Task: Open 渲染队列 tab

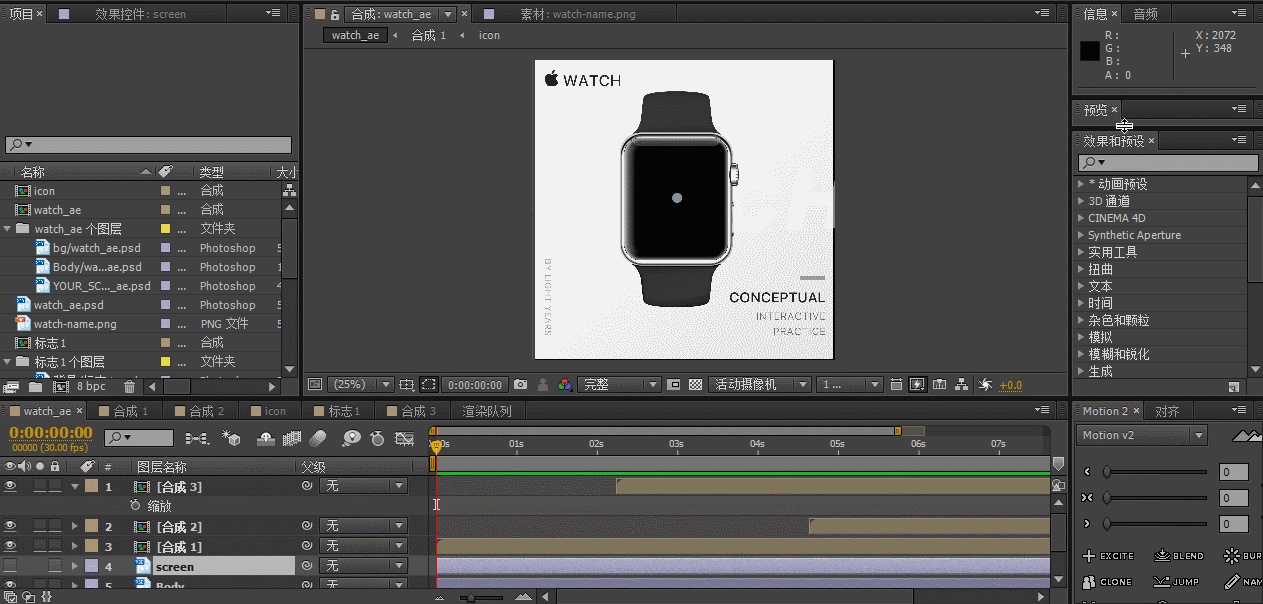Action: point(487,411)
